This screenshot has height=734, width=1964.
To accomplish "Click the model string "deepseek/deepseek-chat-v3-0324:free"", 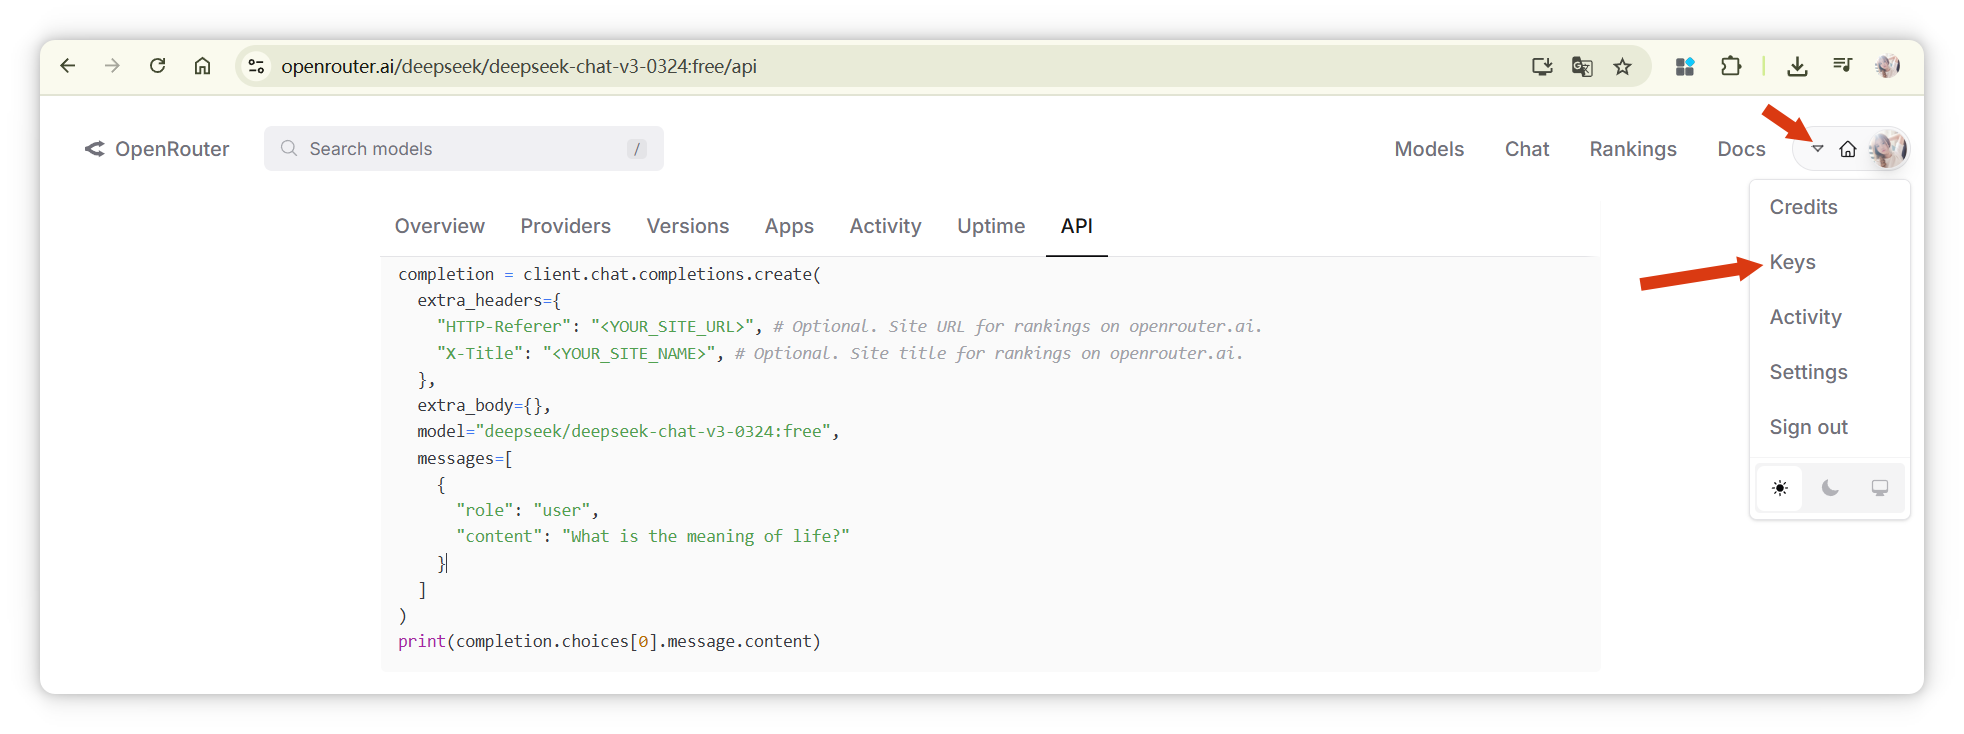I will (x=653, y=431).
